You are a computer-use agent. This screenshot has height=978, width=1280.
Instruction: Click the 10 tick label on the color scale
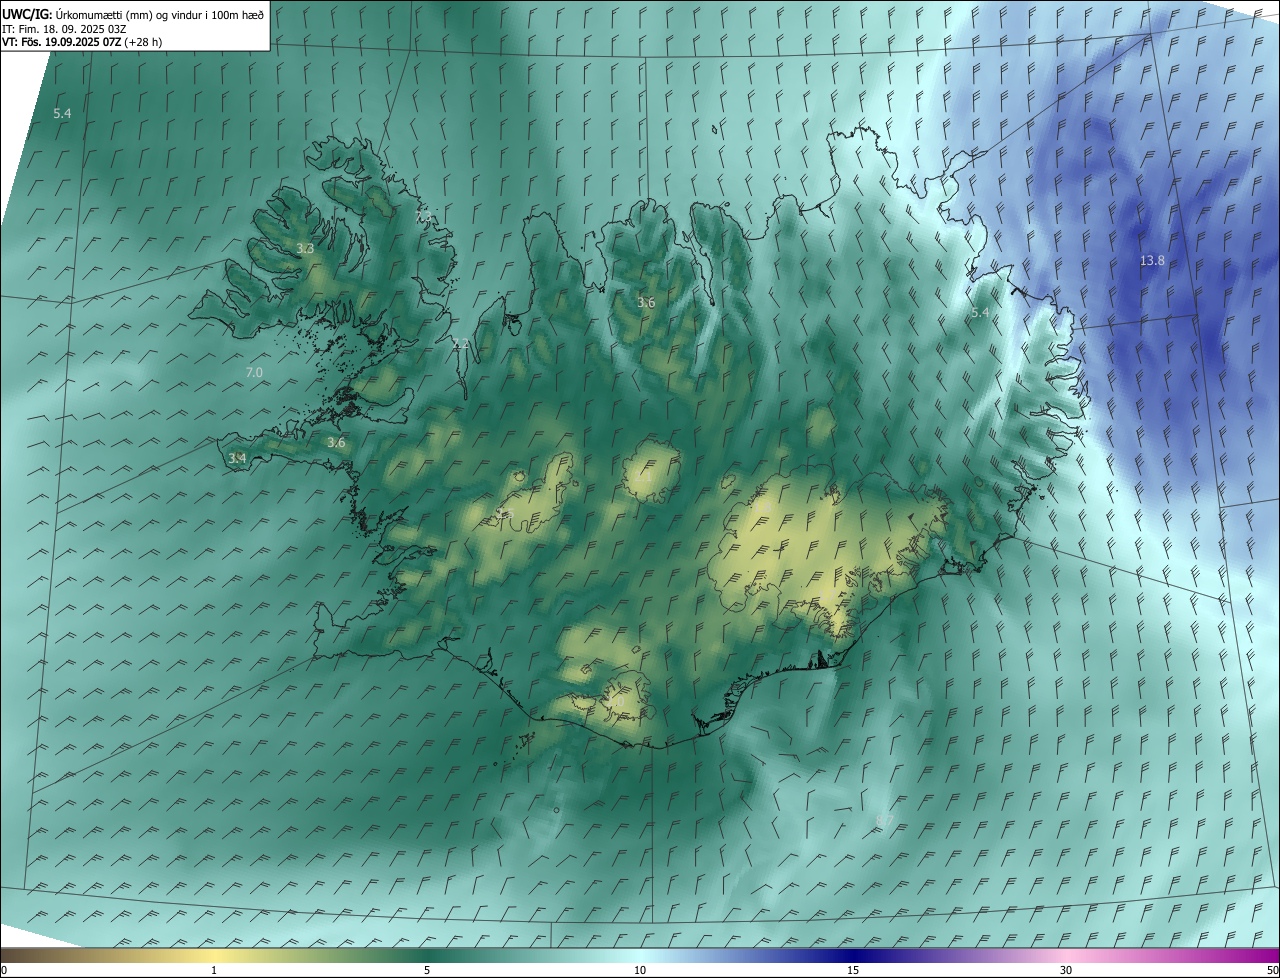click(640, 971)
